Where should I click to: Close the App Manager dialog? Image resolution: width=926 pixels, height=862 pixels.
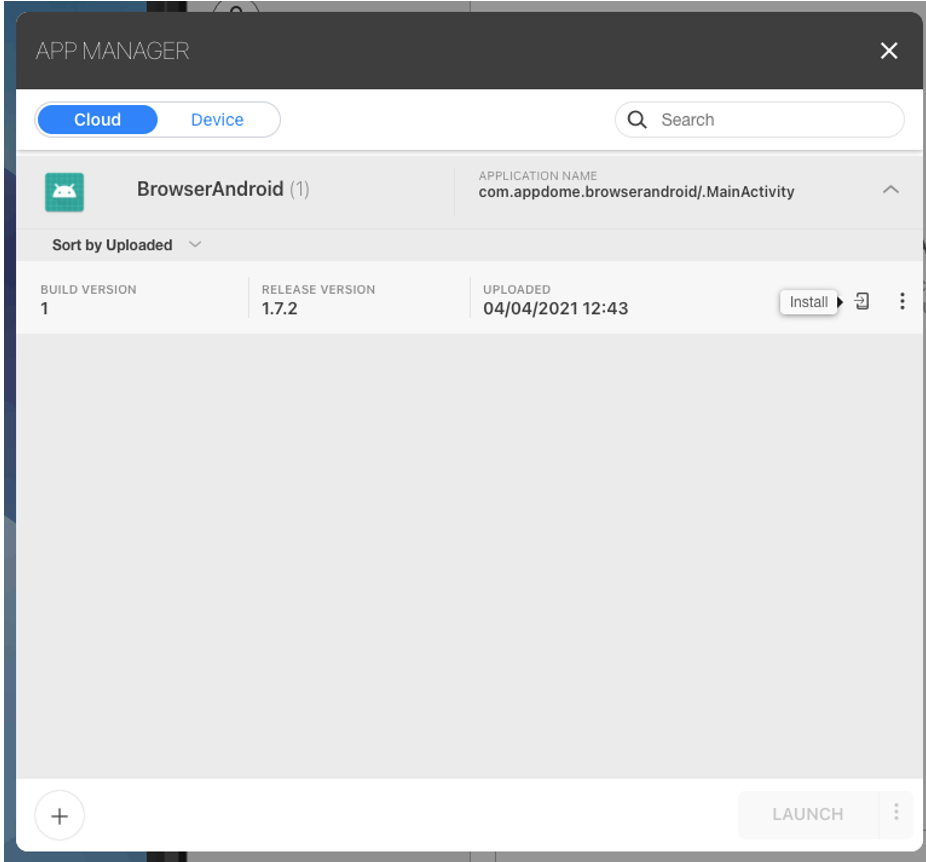[888, 51]
